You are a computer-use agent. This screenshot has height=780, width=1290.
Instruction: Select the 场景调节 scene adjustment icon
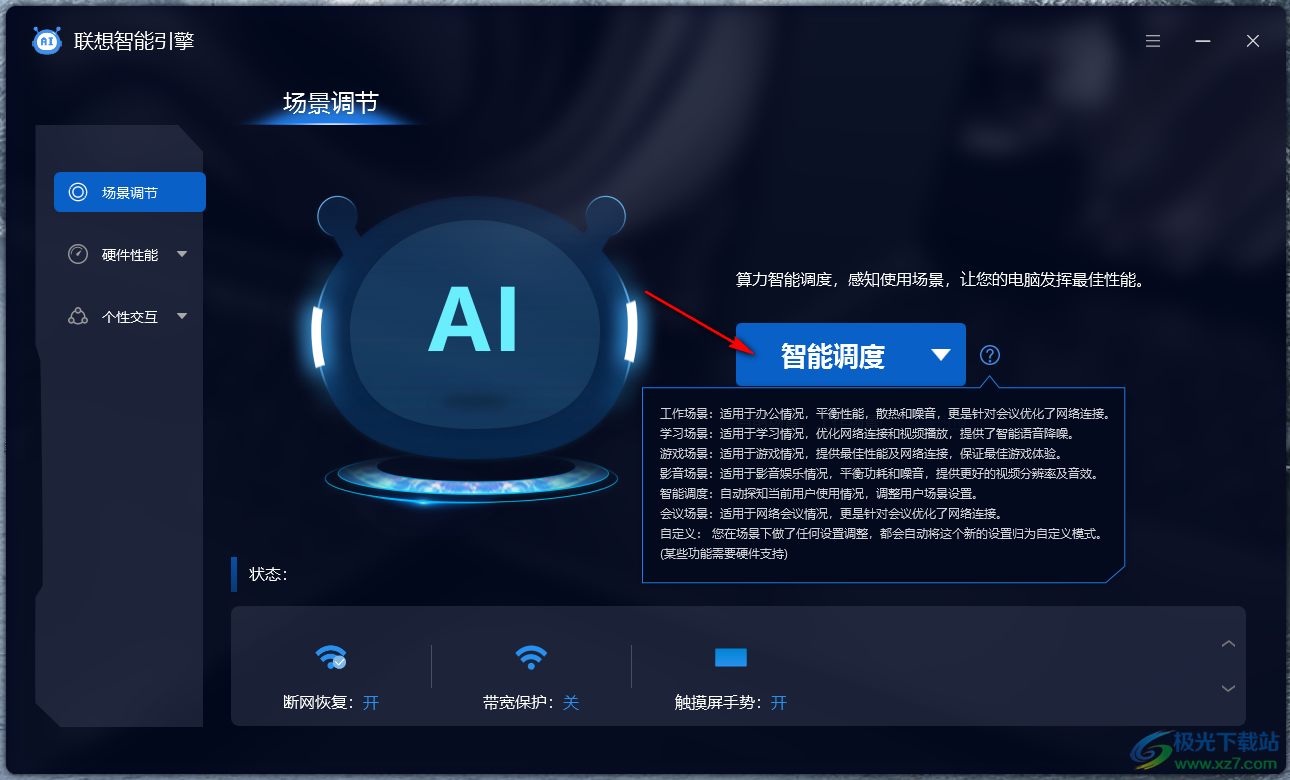tap(77, 191)
